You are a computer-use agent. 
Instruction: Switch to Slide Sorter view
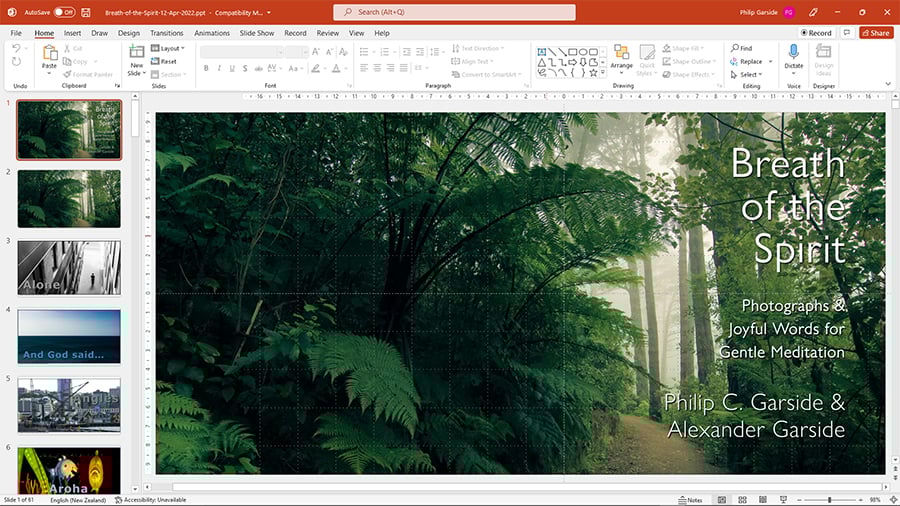pyautogui.click(x=742, y=500)
